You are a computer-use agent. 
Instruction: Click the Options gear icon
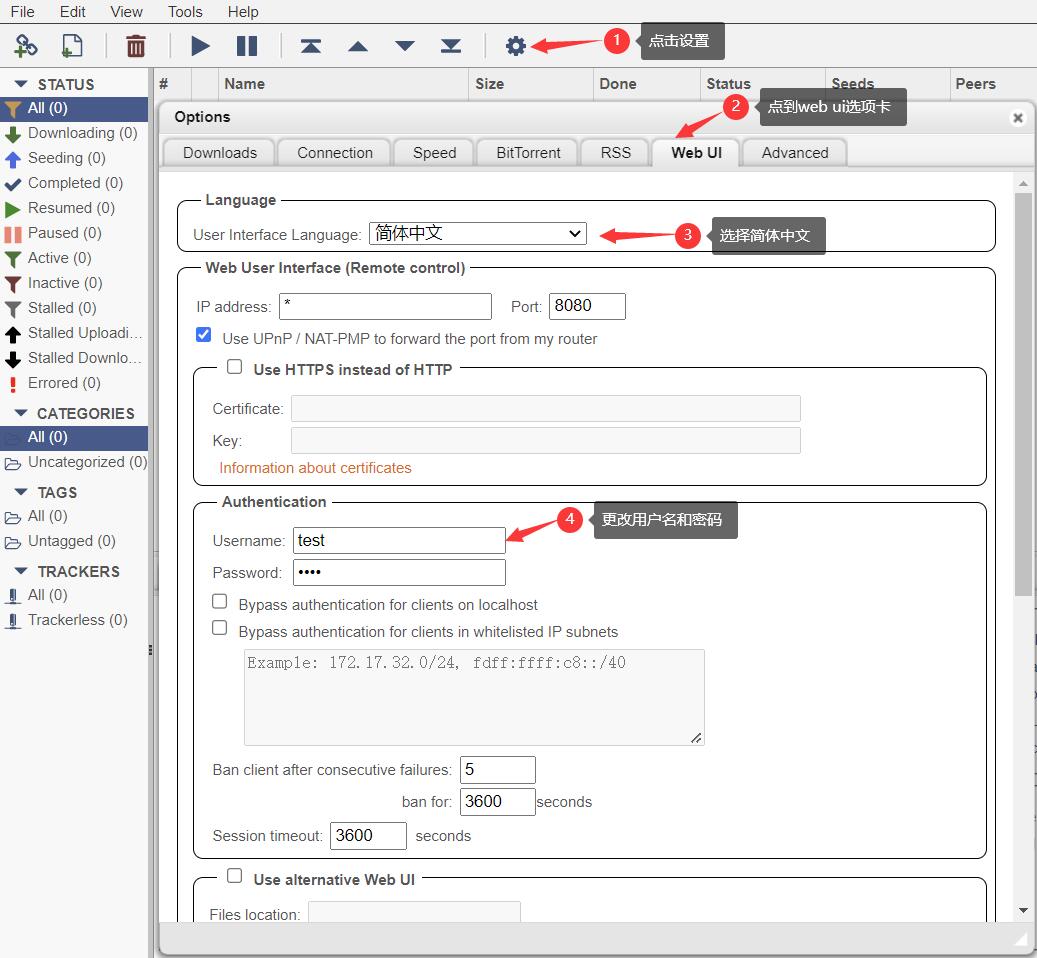(x=515, y=45)
